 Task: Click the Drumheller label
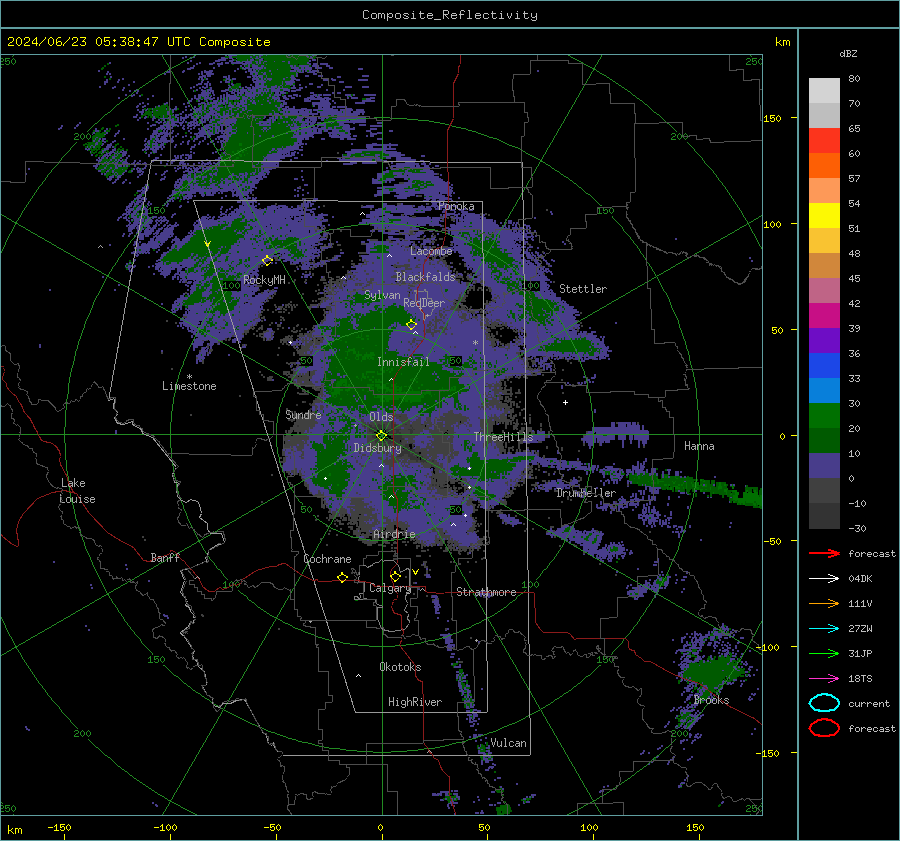click(x=586, y=493)
